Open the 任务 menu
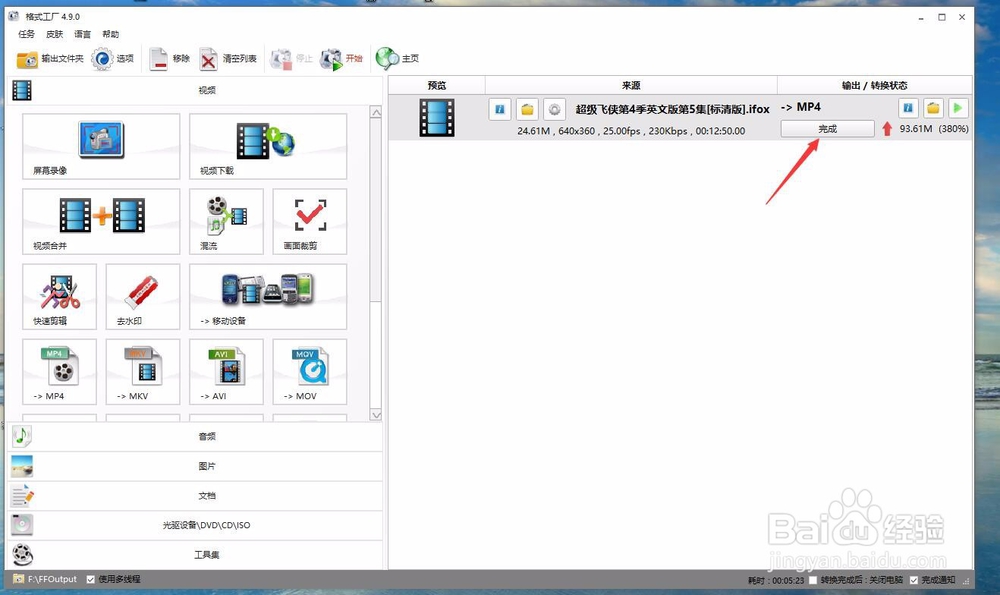This screenshot has width=1000, height=595. (x=26, y=34)
